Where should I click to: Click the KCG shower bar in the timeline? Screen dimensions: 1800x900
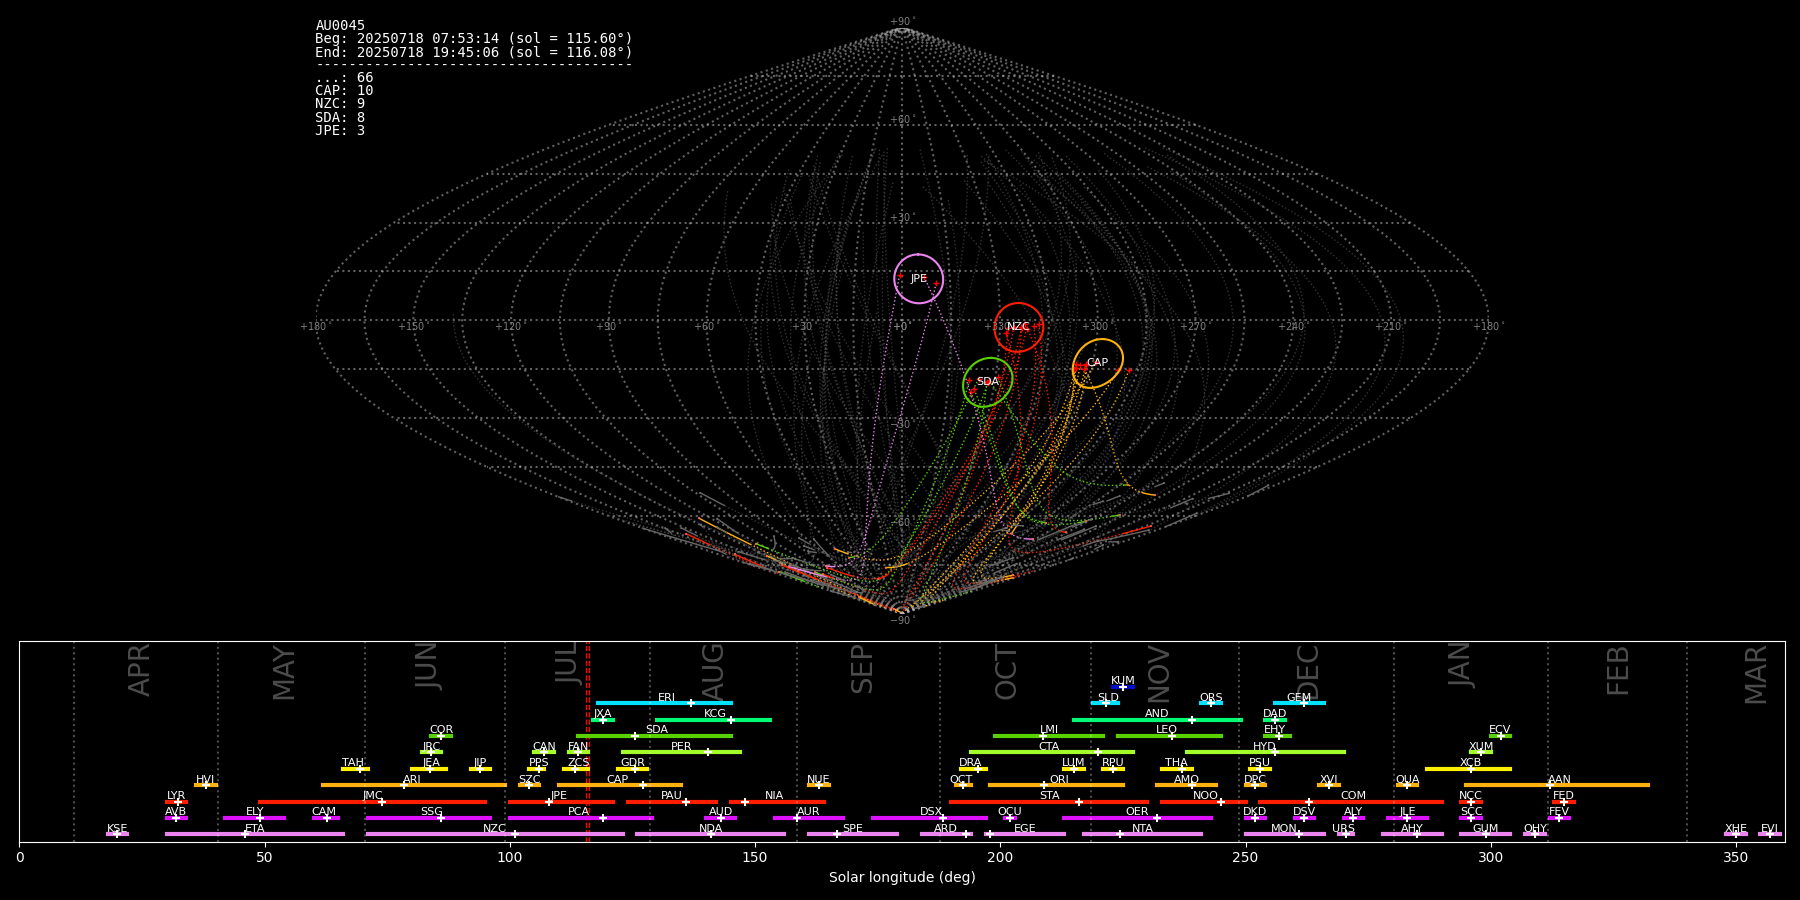pyautogui.click(x=713, y=720)
